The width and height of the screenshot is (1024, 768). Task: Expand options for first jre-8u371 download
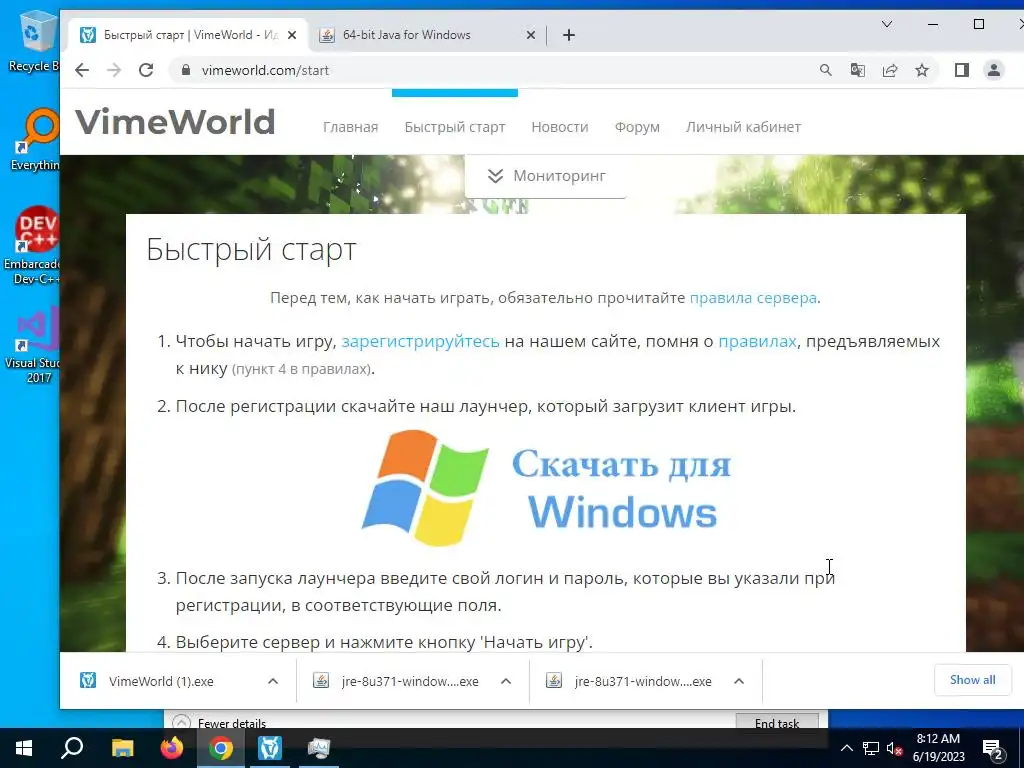tap(505, 681)
